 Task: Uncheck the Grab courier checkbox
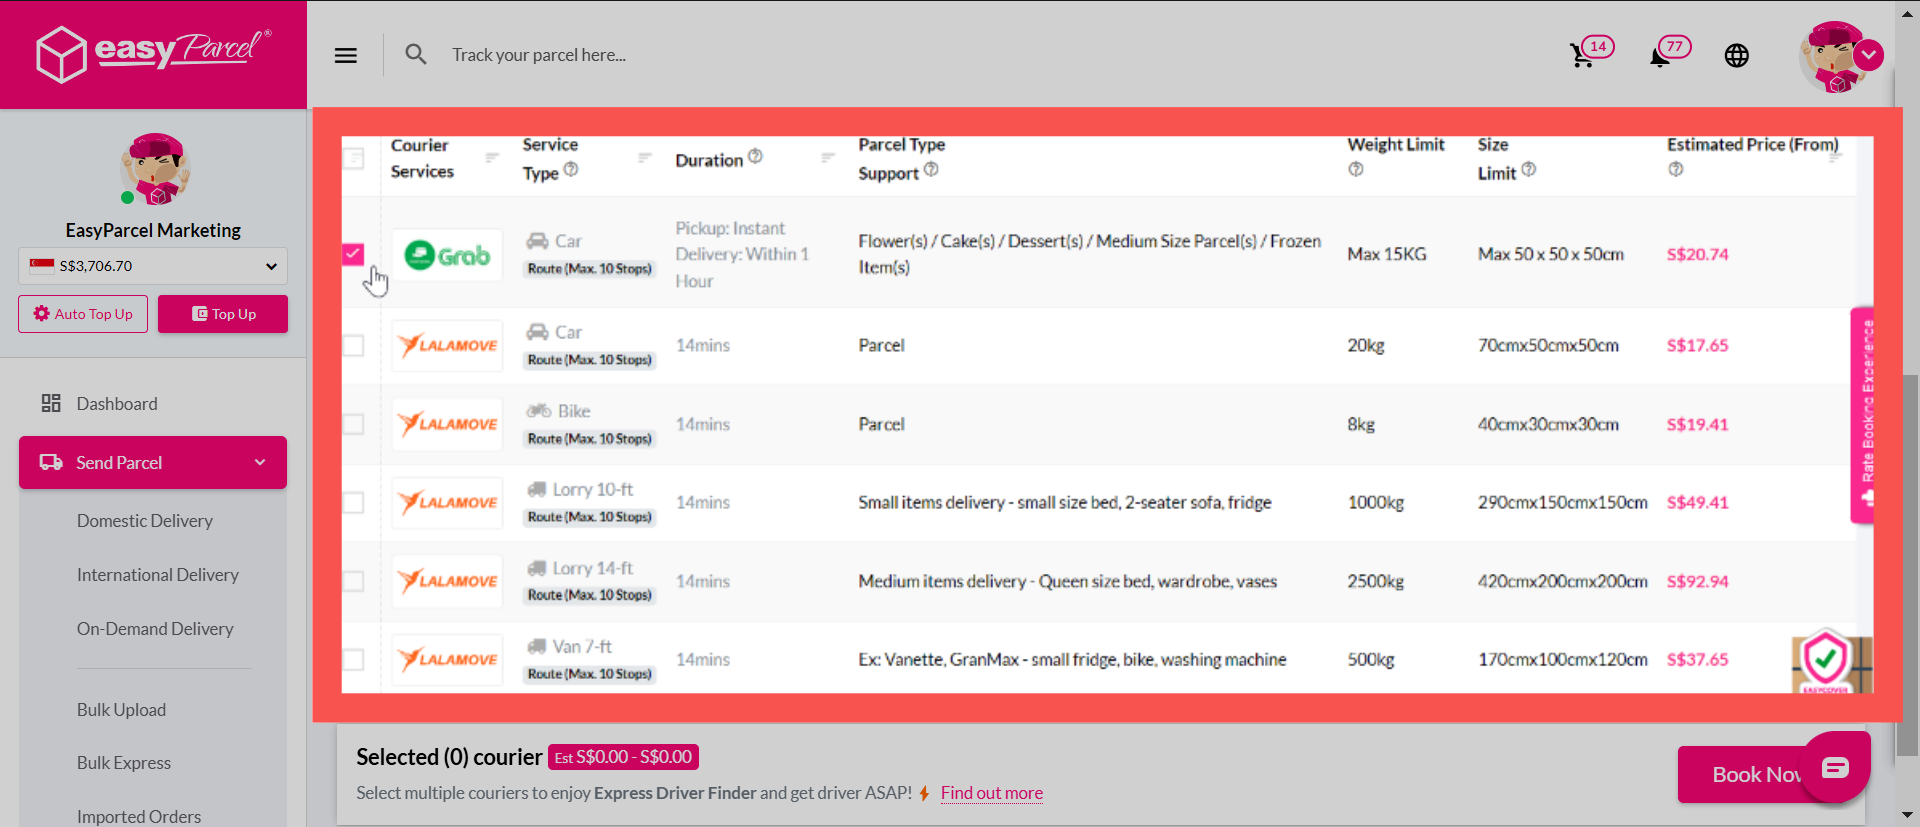353,254
